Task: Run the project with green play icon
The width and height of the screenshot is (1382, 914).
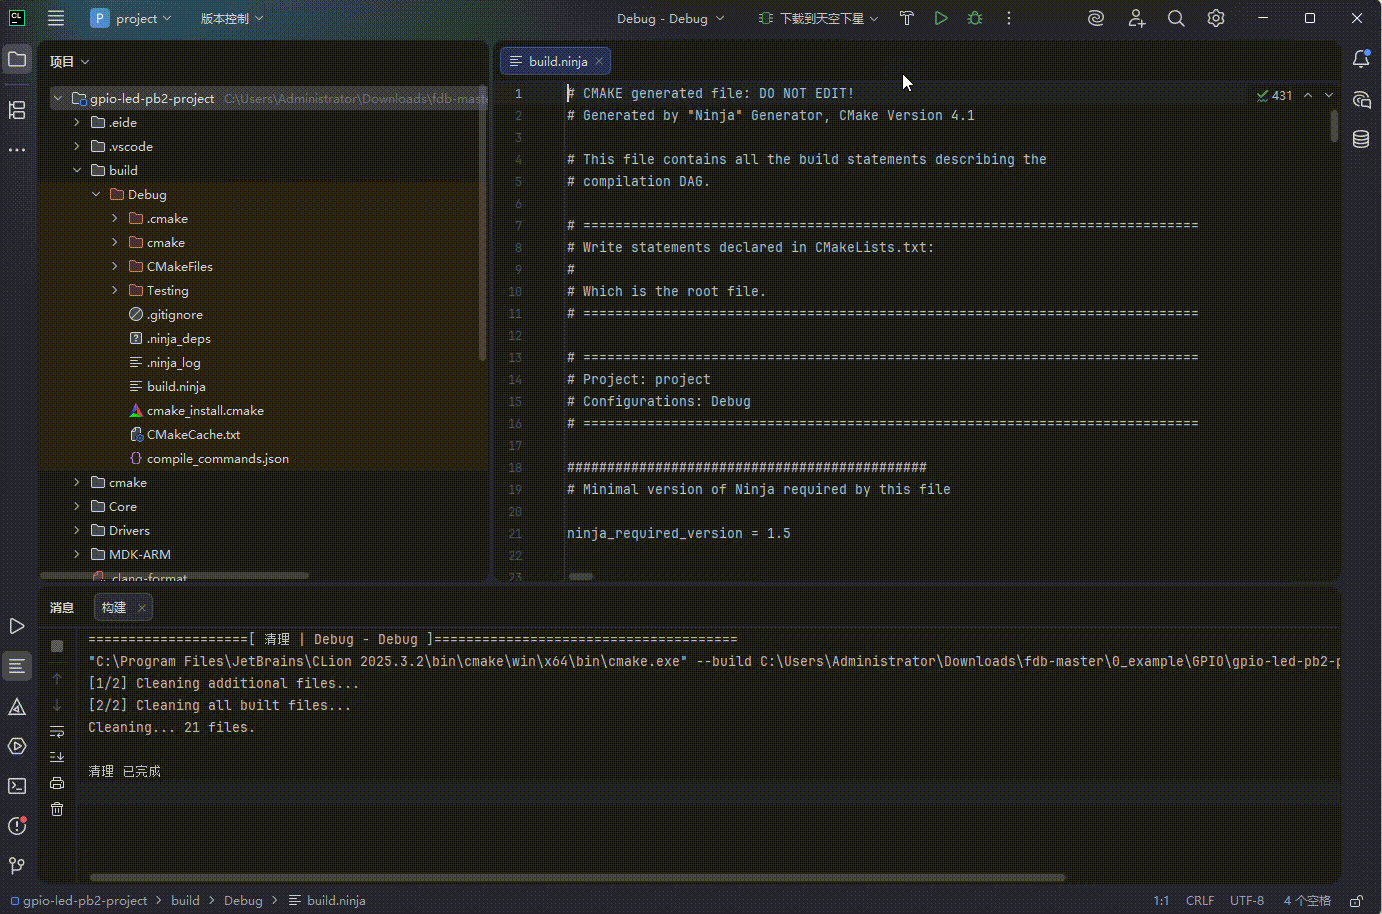Action: click(x=941, y=18)
